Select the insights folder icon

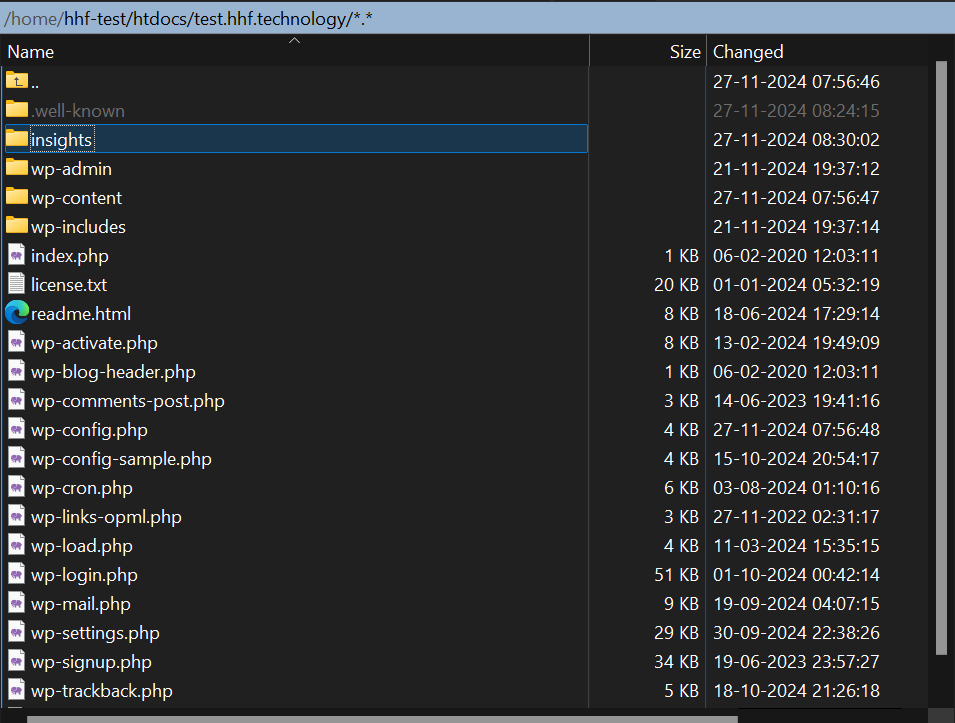coord(17,139)
